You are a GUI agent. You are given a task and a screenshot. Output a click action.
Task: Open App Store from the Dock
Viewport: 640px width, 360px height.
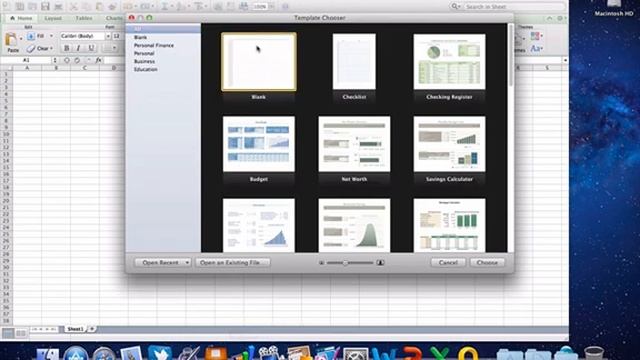pos(76,354)
